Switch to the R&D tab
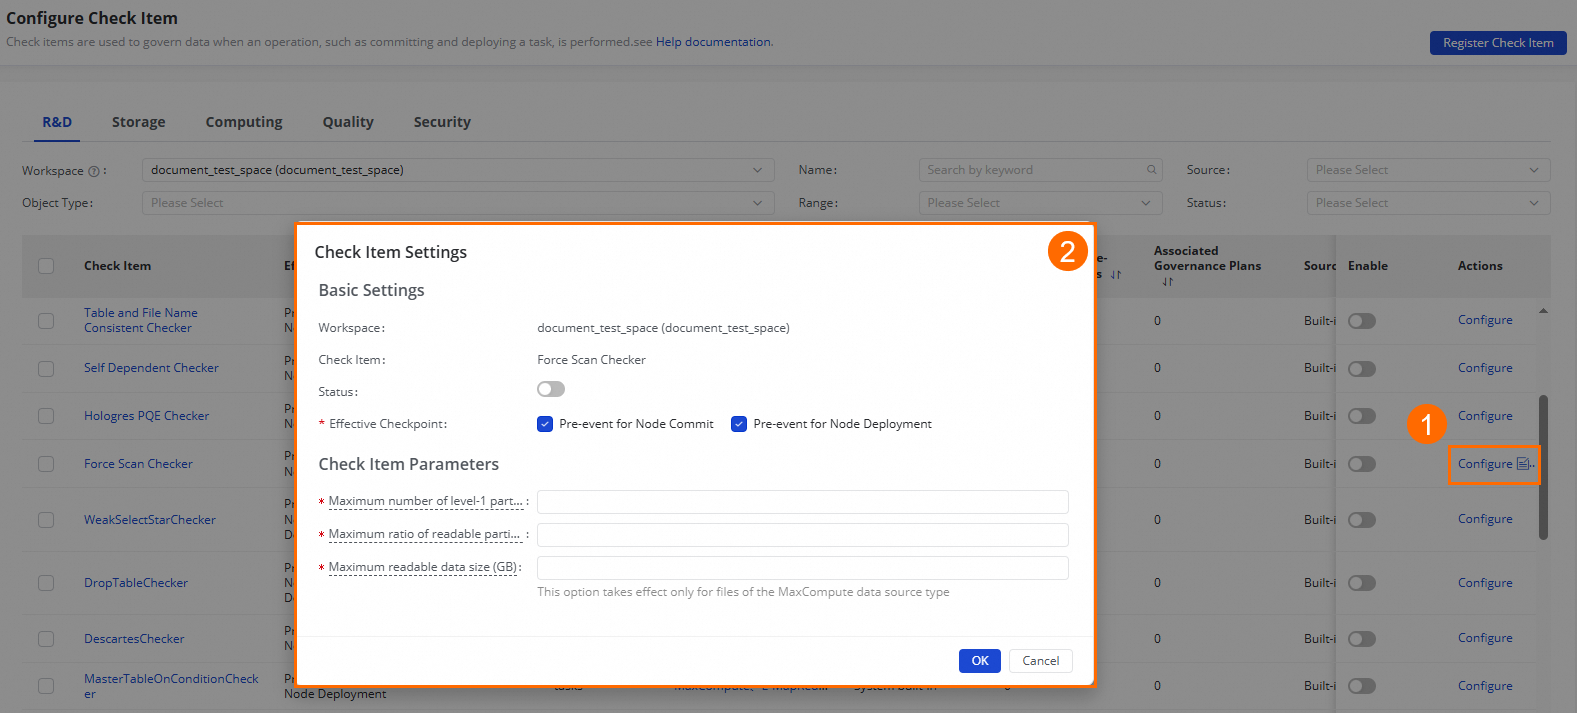Screen dimensions: 1577x713 pos(57,122)
